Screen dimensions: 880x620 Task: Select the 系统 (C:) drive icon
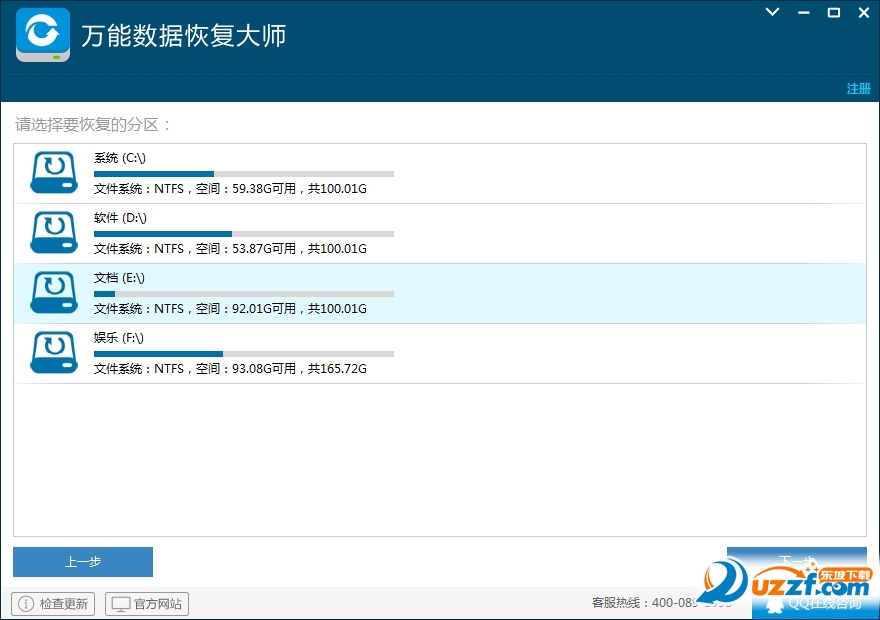pyautogui.click(x=52, y=171)
